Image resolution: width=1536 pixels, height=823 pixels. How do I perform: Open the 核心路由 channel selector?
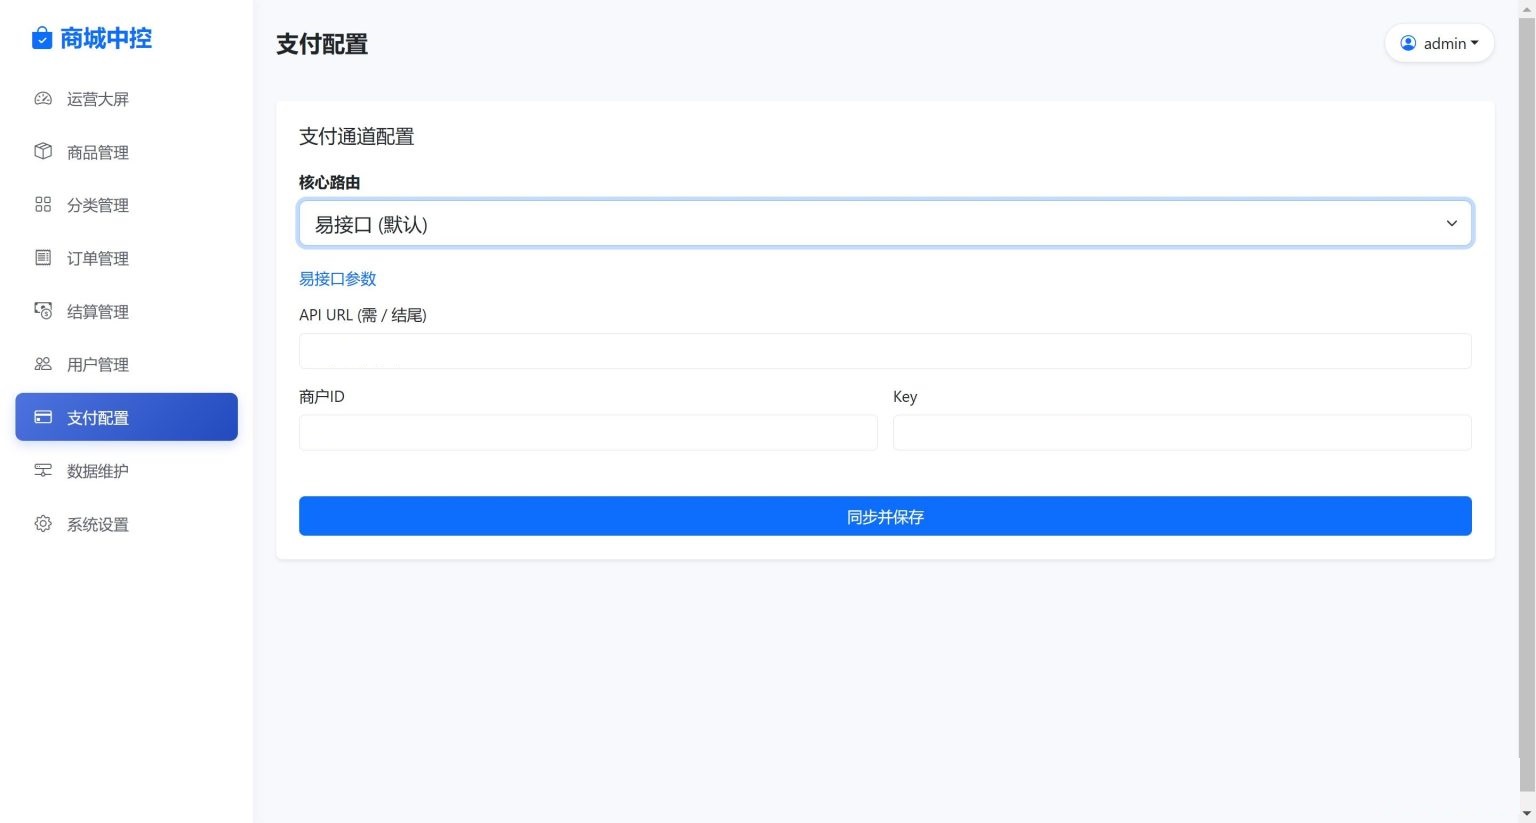click(884, 222)
